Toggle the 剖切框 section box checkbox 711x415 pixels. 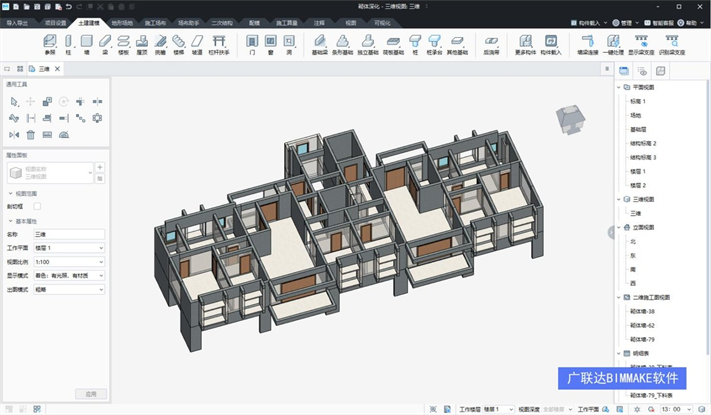pyautogui.click(x=37, y=206)
